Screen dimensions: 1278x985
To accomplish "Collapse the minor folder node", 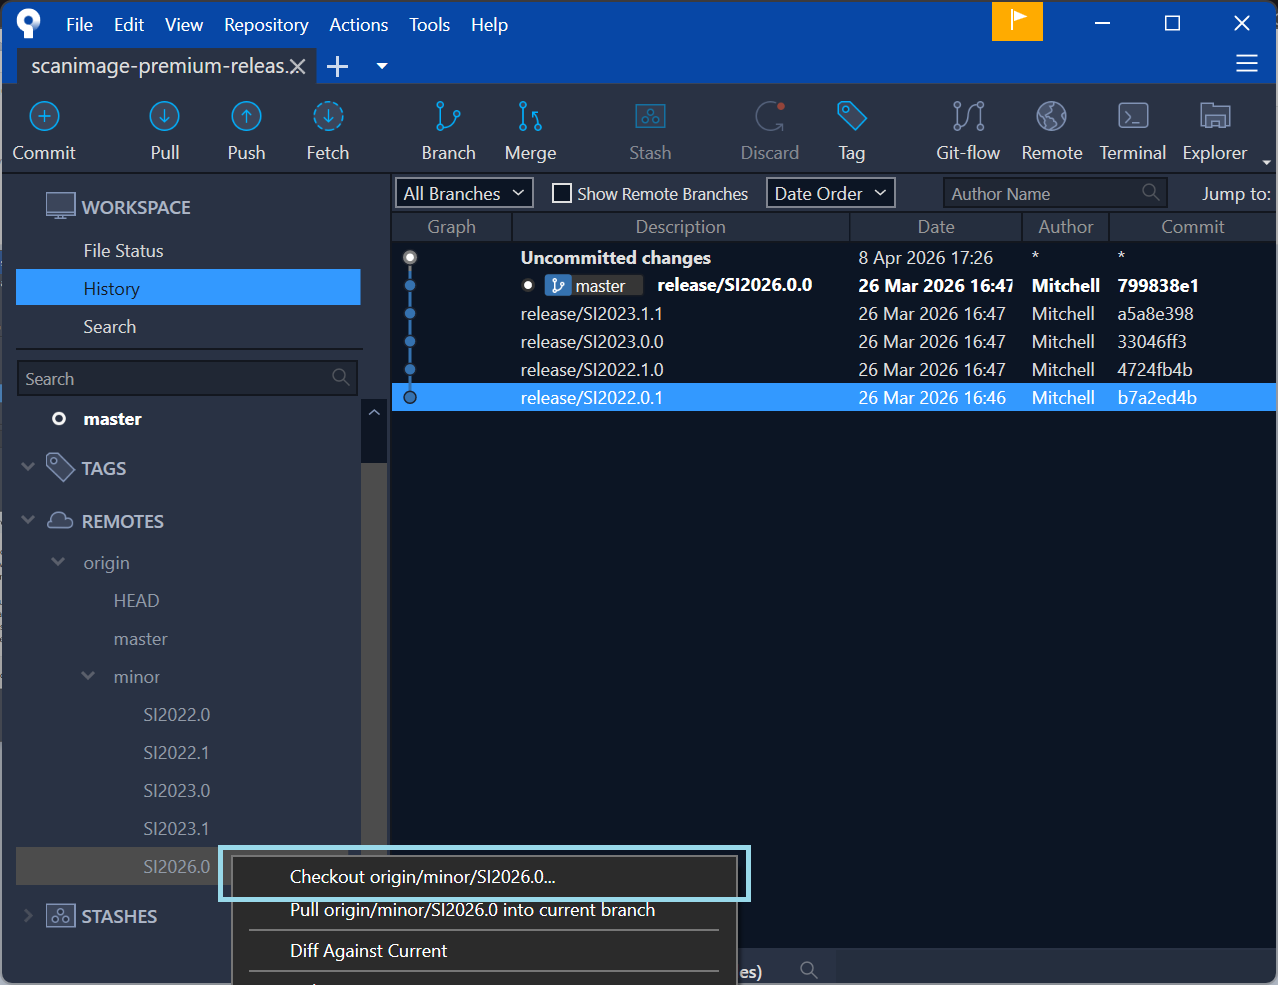I will tap(88, 676).
